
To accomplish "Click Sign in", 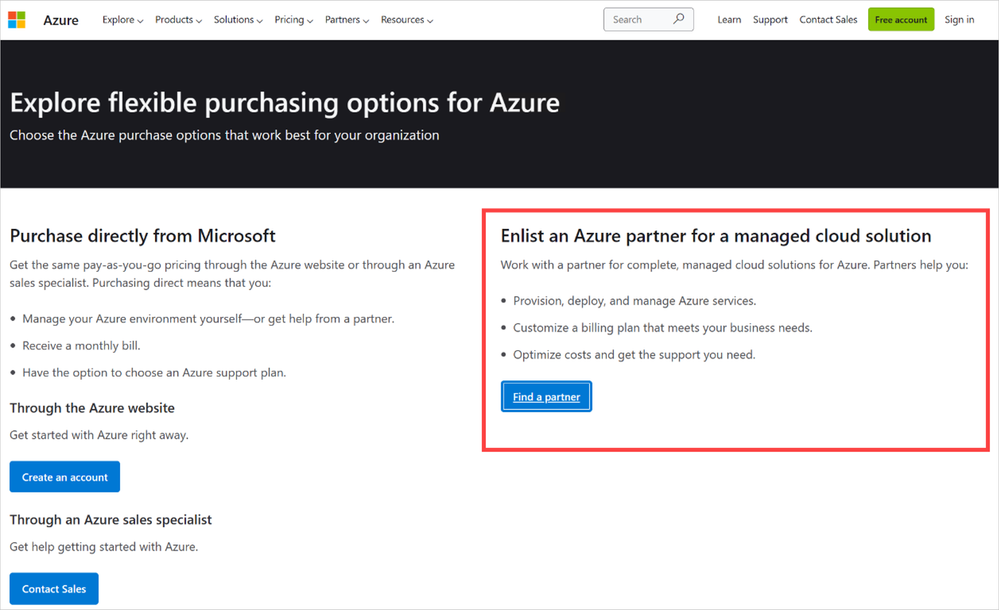I will 959,20.
